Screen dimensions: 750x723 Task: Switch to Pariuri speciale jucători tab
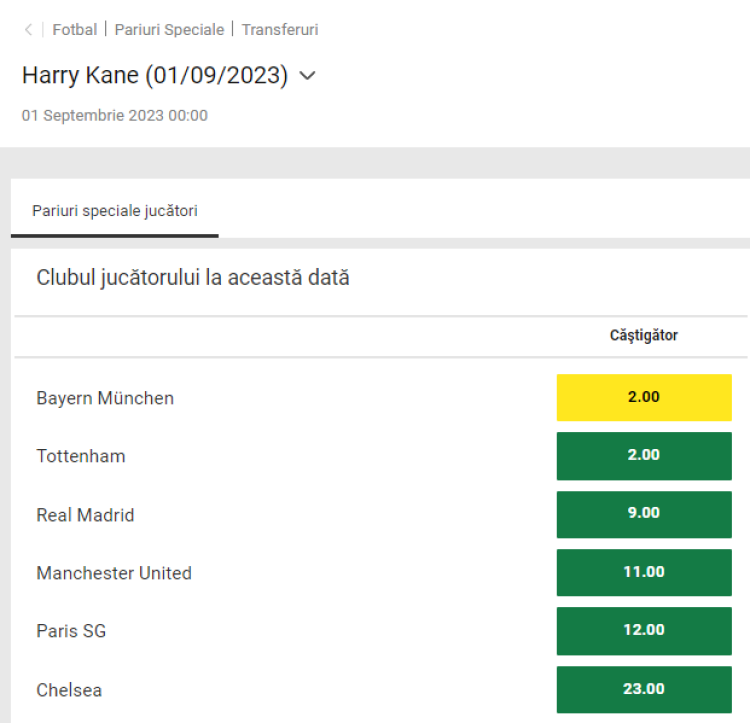pyautogui.click(x=115, y=211)
